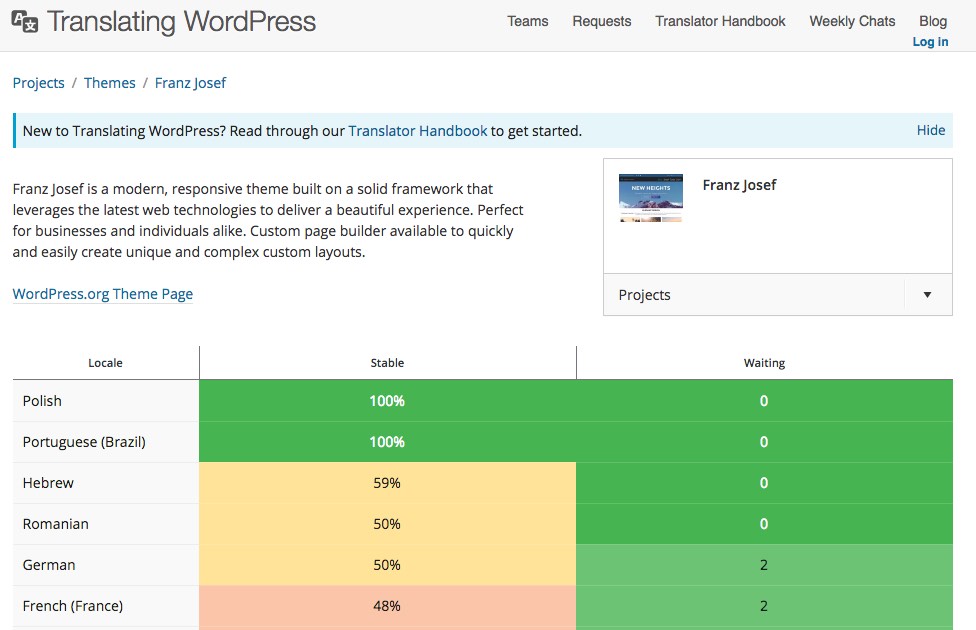Click Hebrew 59% stable cell

point(387,483)
